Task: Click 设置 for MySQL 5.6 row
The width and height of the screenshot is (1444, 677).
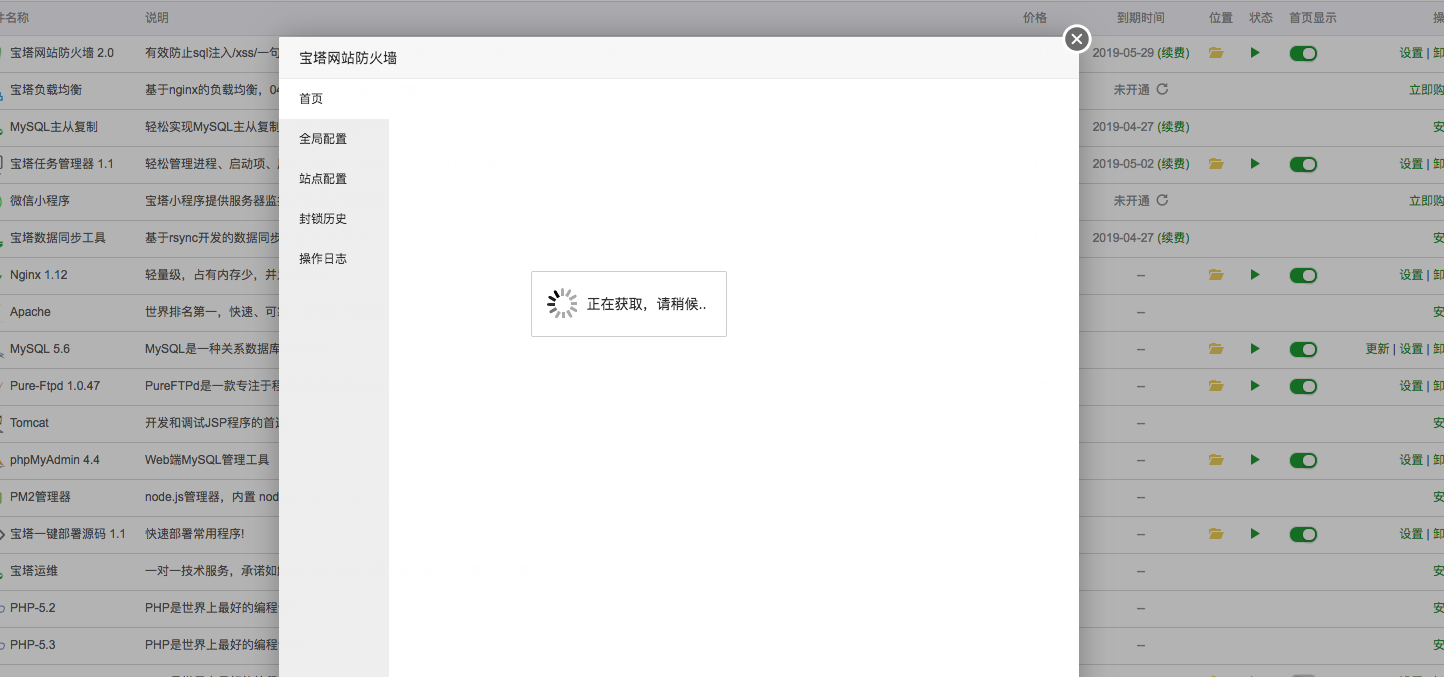Action: click(1411, 349)
